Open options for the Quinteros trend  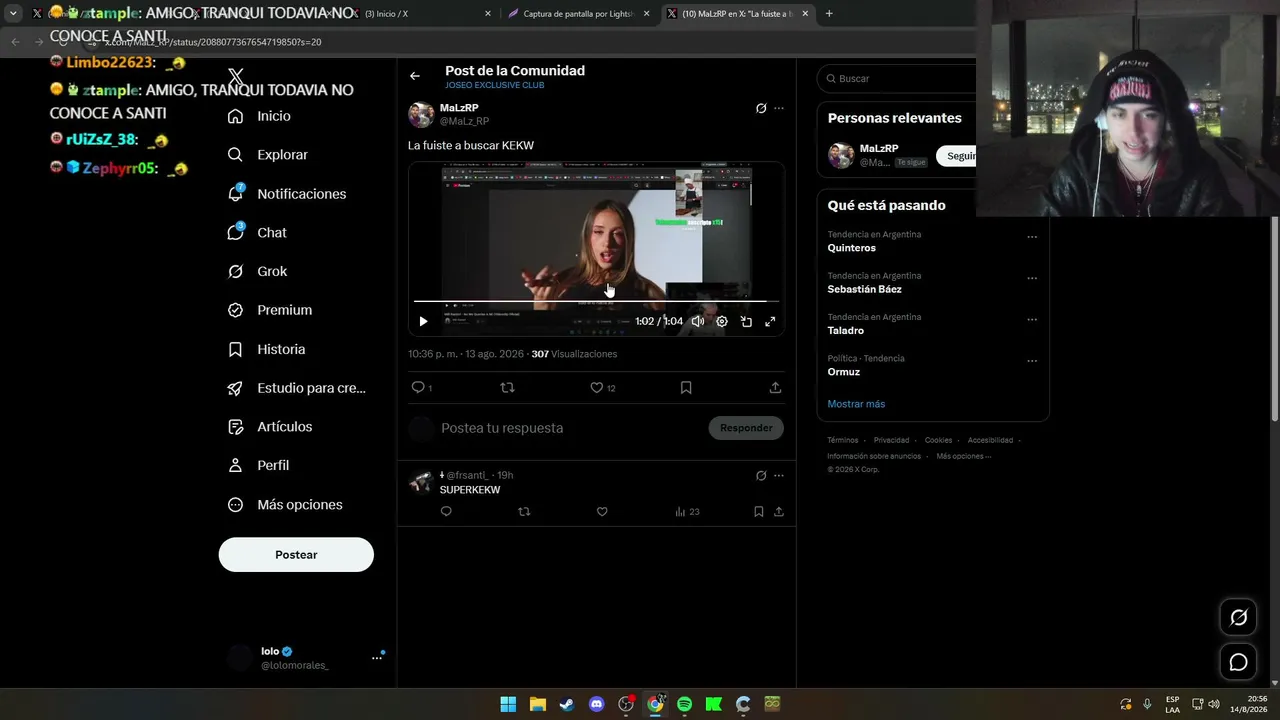pyautogui.click(x=1032, y=238)
